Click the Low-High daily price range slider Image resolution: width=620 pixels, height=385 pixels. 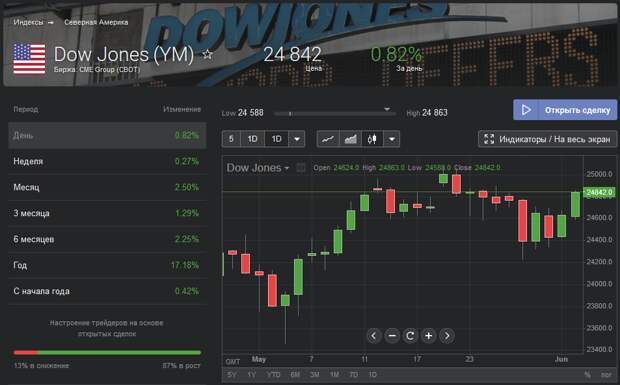coord(335,113)
